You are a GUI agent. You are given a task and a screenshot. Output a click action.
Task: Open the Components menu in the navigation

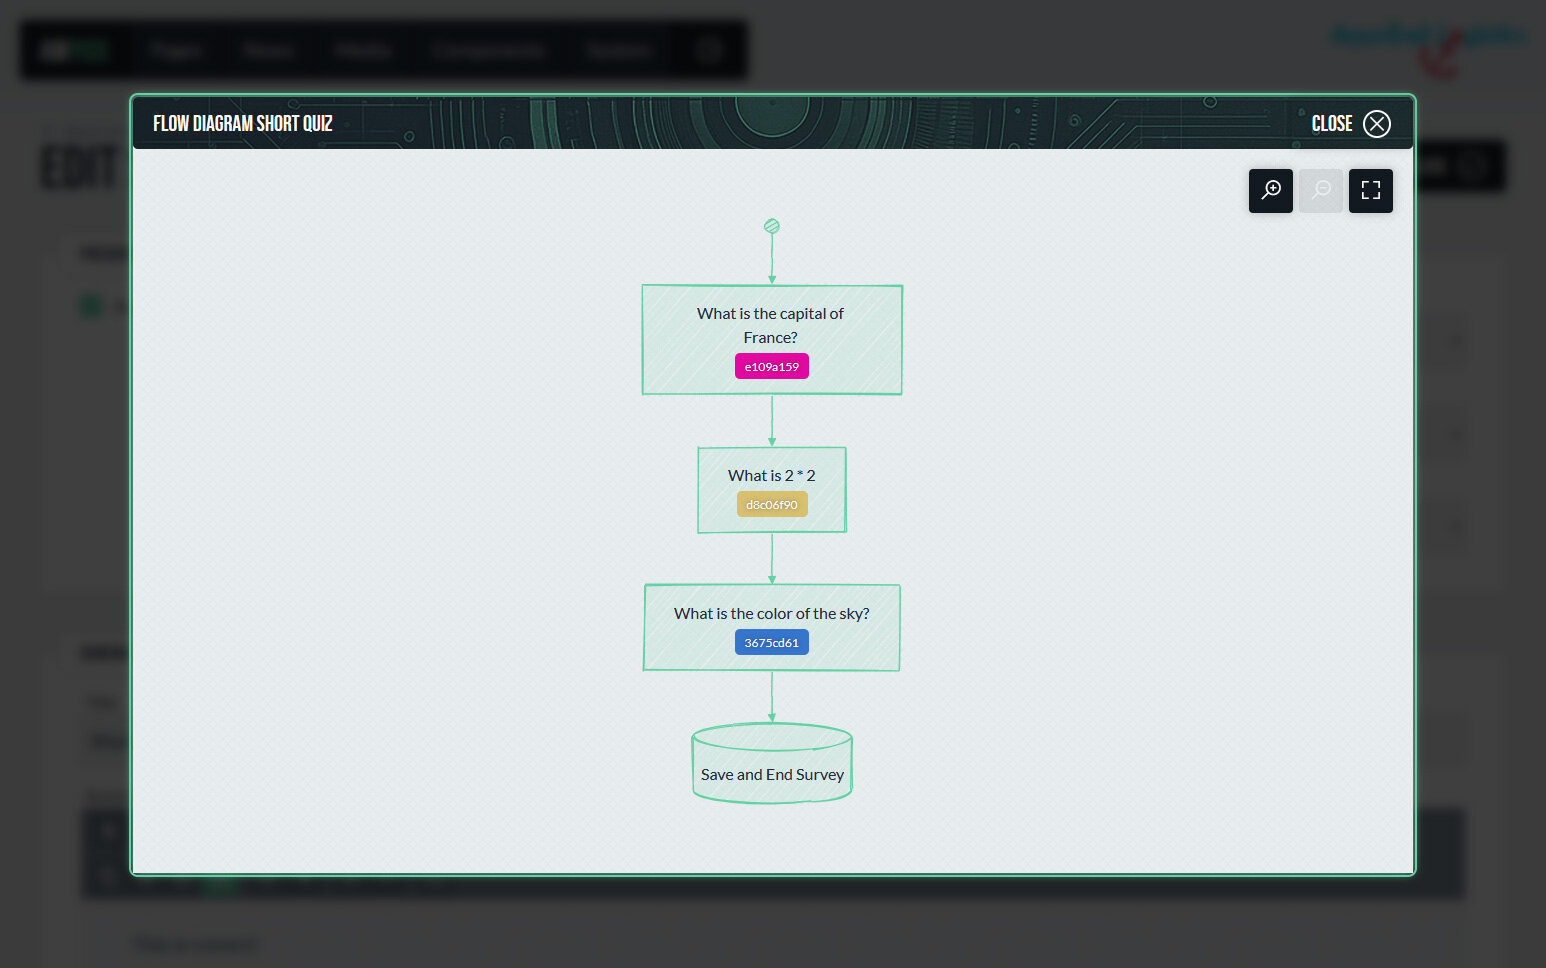point(488,50)
